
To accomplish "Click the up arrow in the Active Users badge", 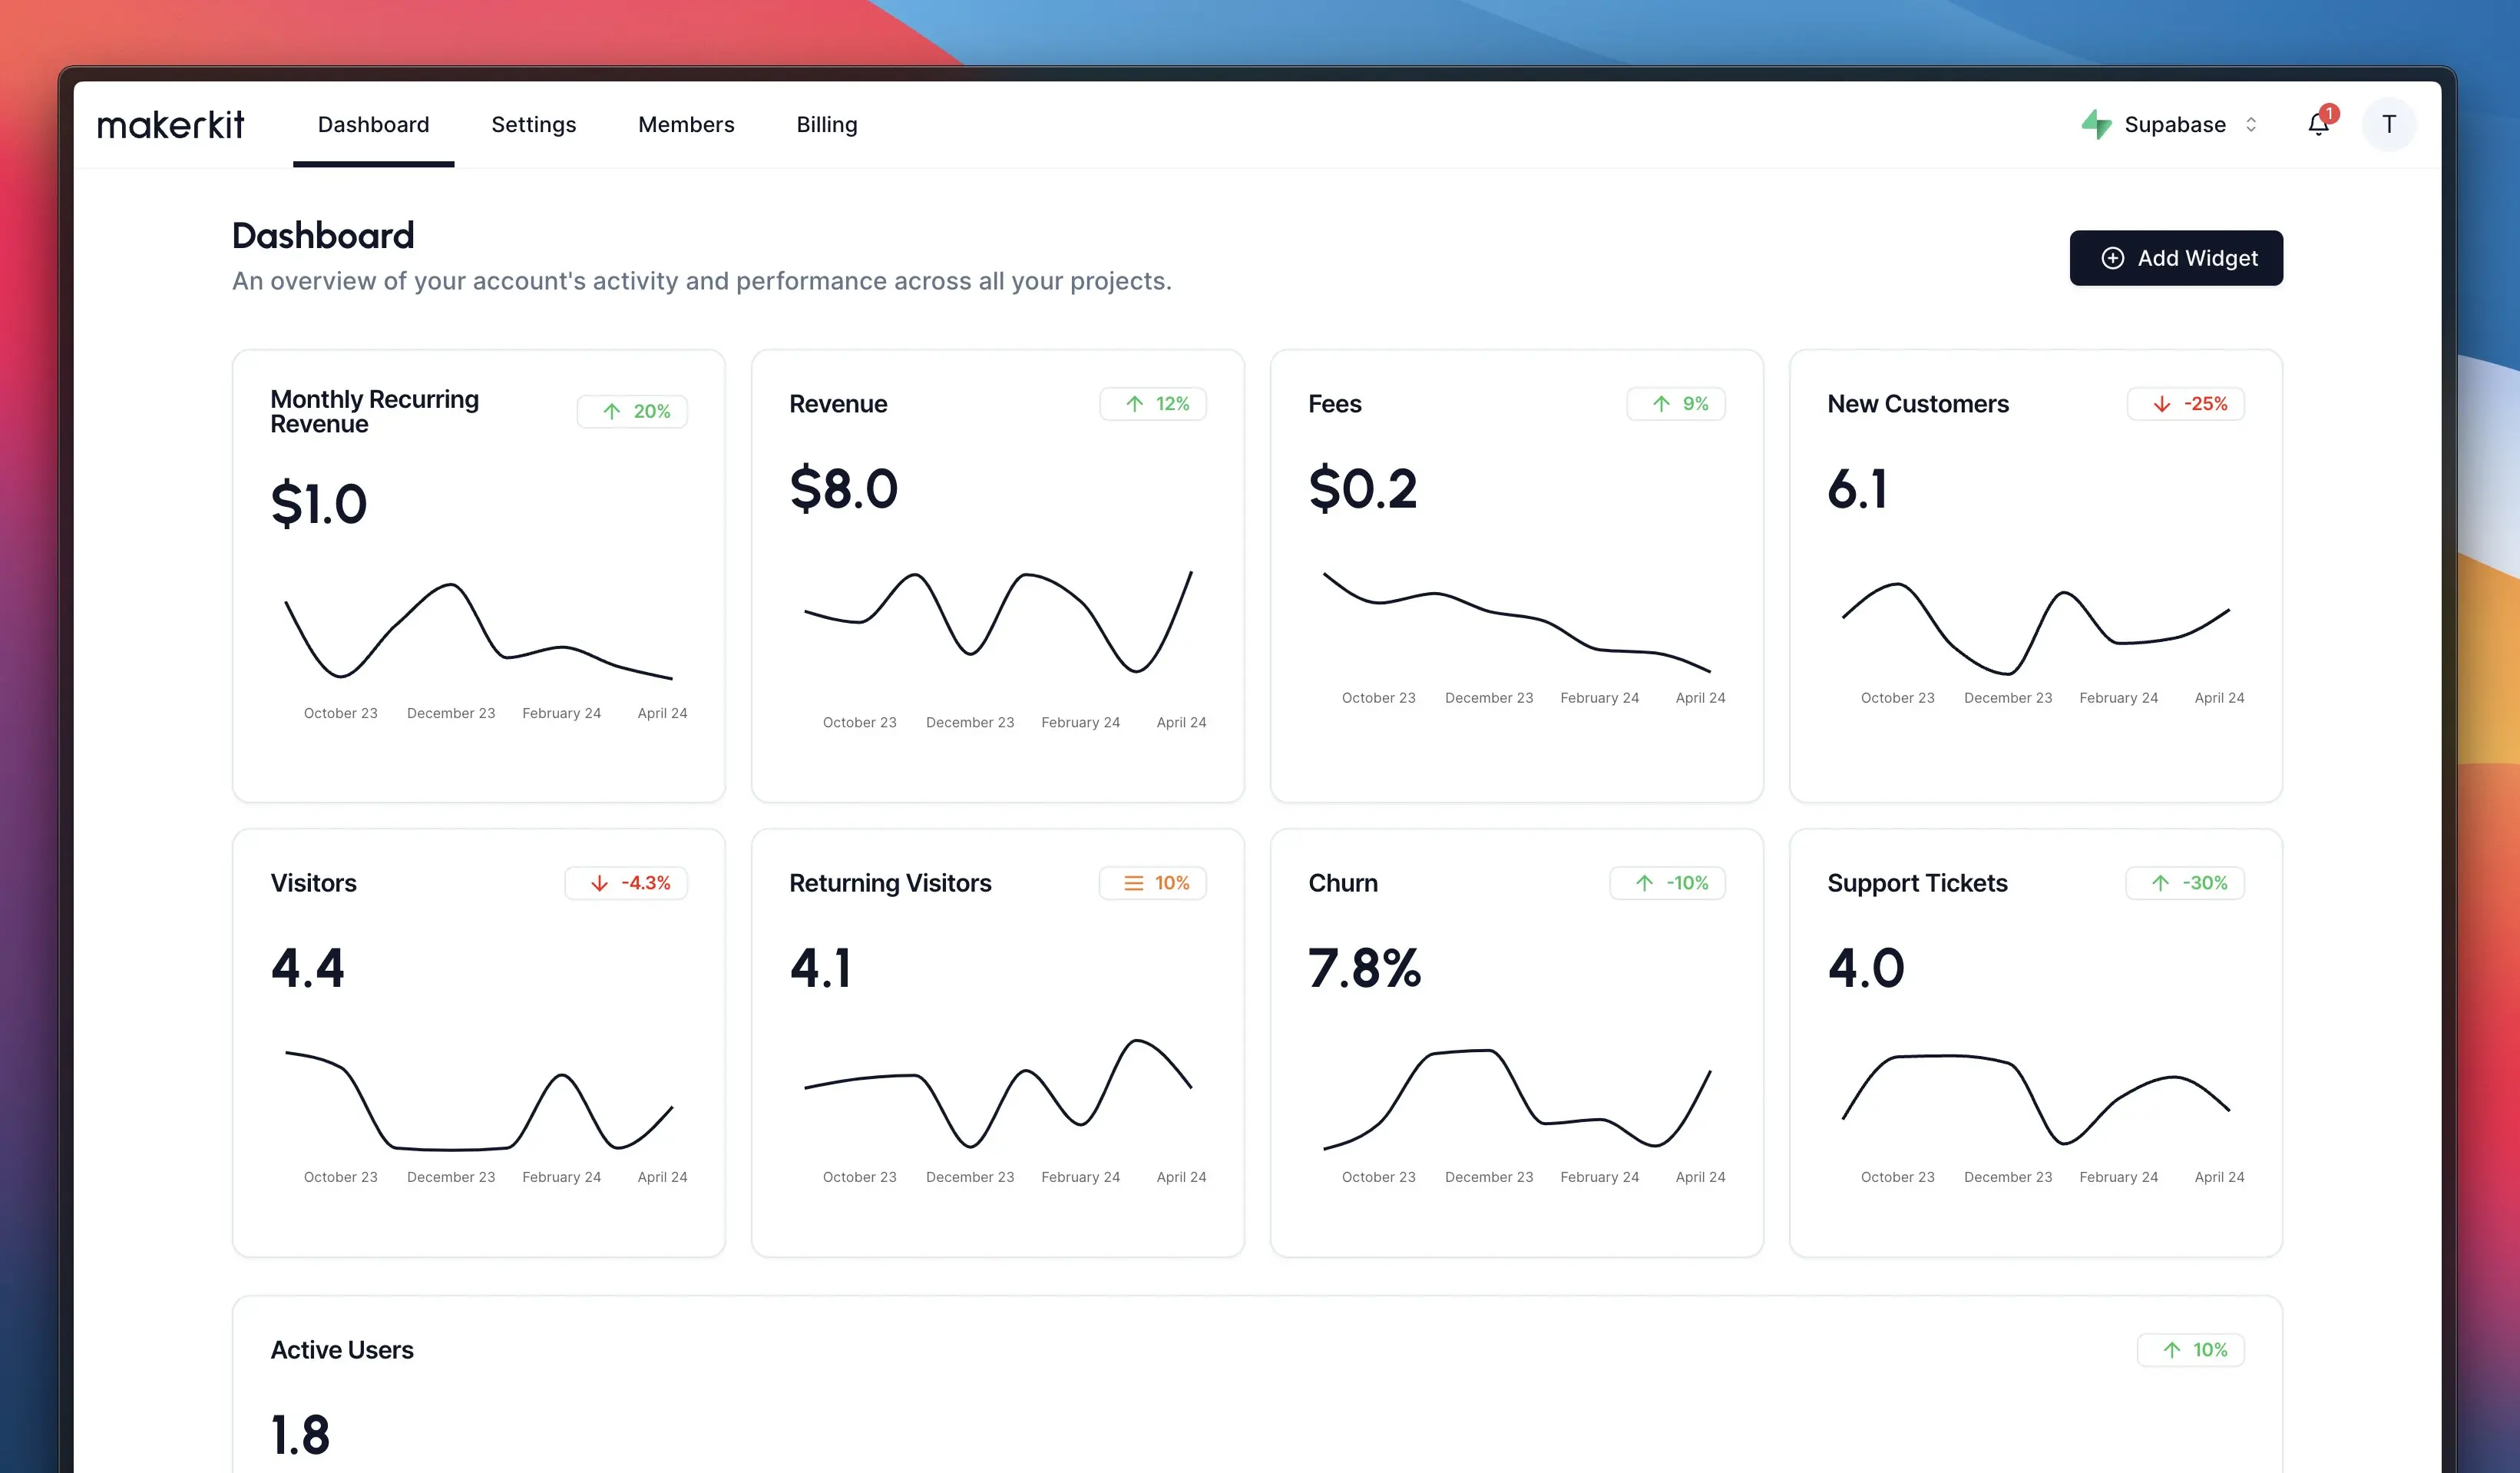I will pos(2171,1350).
